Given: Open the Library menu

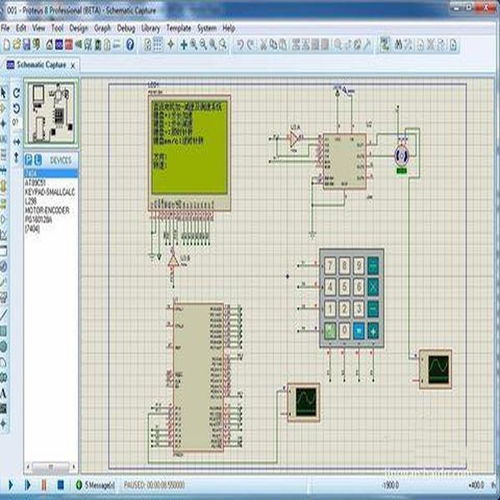Looking at the screenshot, I should pyautogui.click(x=151, y=29).
